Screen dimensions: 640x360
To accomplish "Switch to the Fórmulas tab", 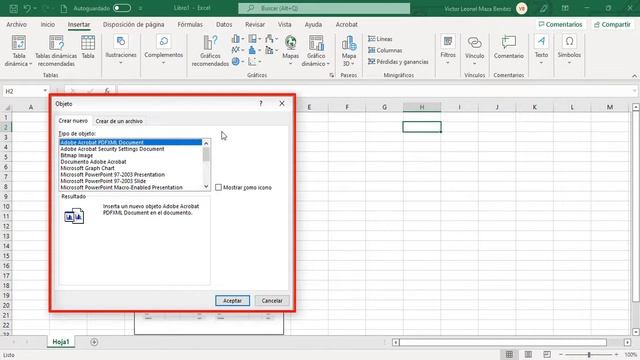I will [190, 24].
